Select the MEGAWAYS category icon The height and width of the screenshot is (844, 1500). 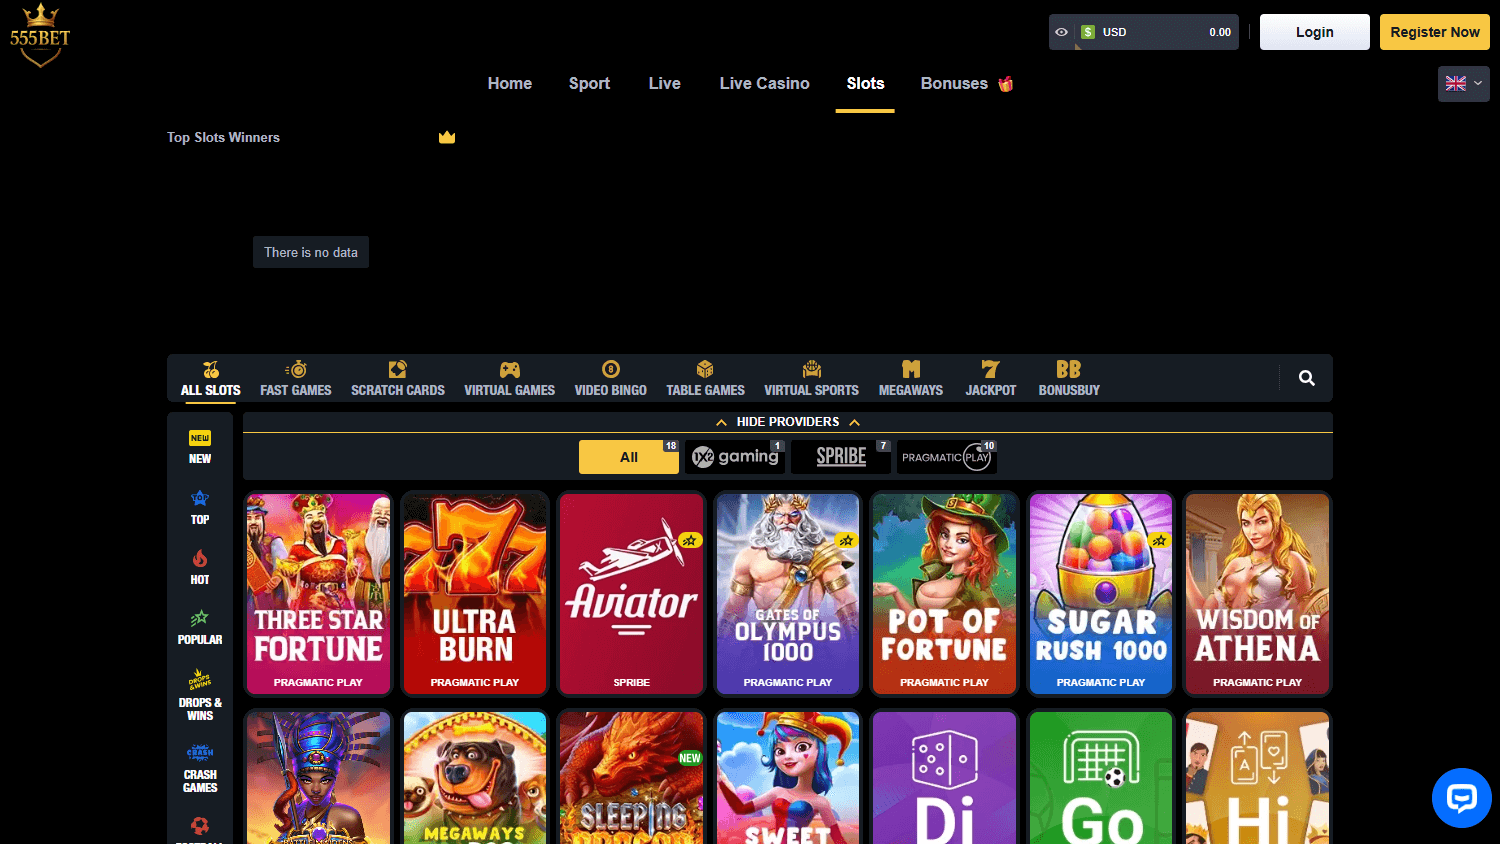click(910, 368)
